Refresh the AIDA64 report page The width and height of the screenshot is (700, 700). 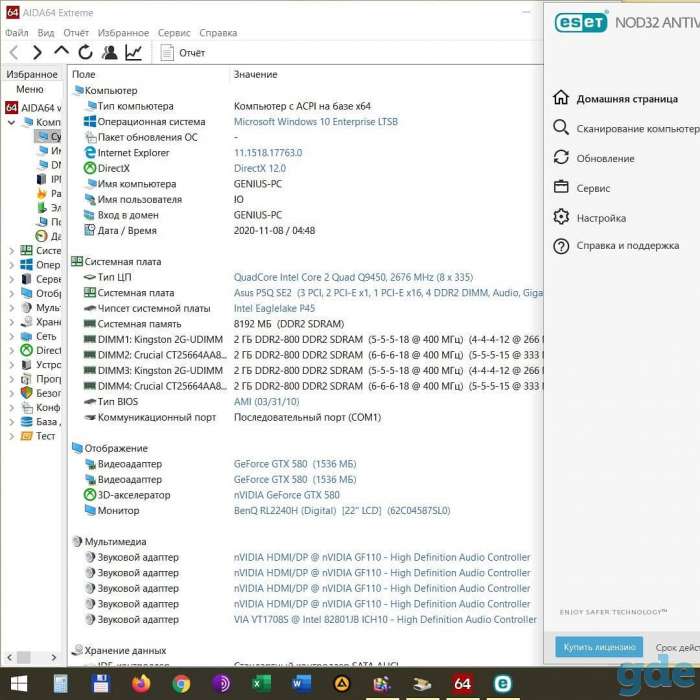click(x=85, y=53)
